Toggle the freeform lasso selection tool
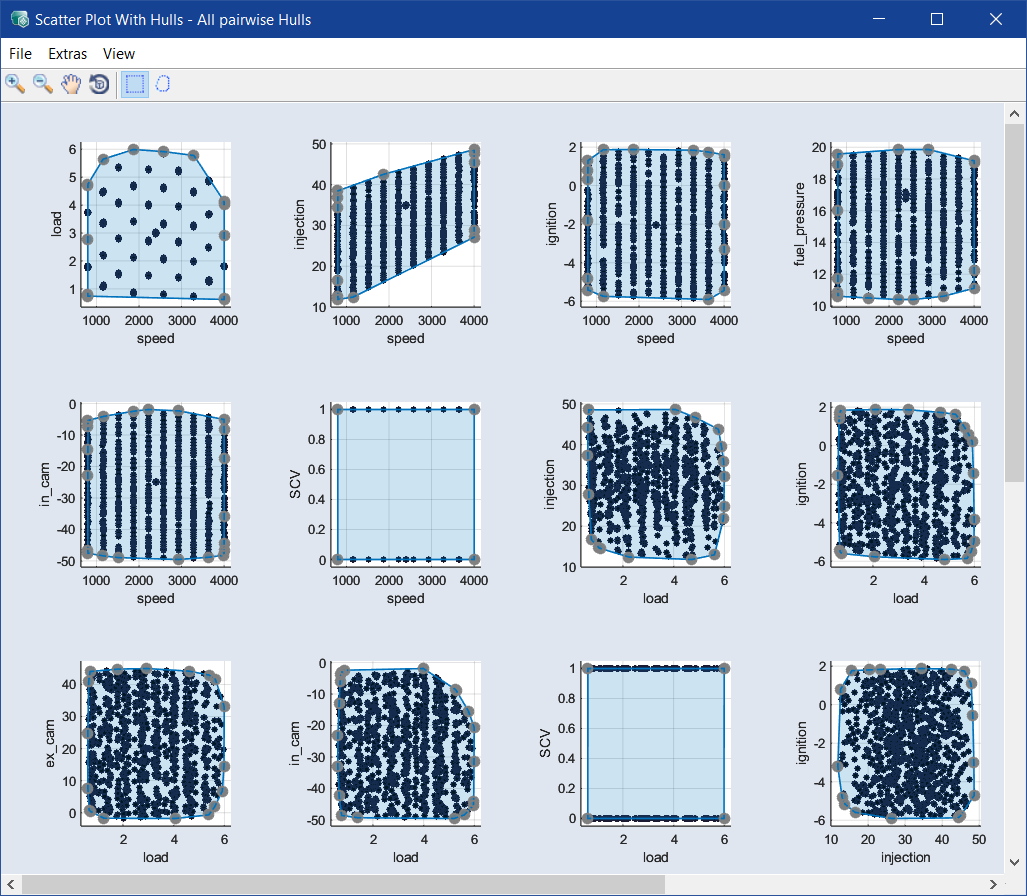 pyautogui.click(x=162, y=84)
